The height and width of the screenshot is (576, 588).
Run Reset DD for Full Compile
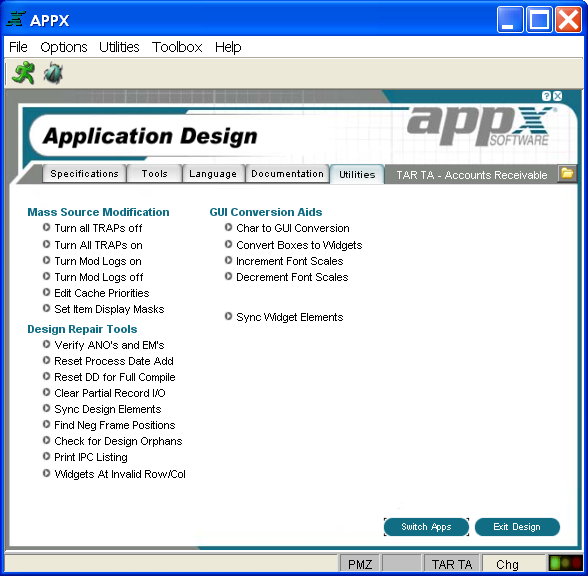[x=115, y=377]
